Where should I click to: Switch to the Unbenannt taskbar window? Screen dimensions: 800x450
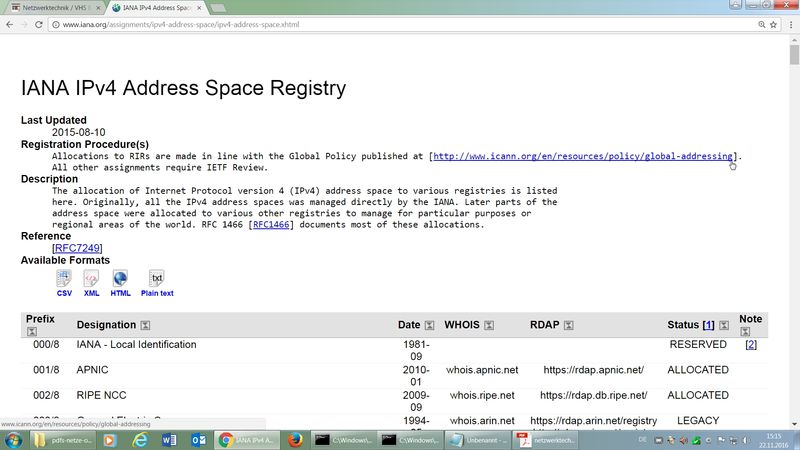(x=477, y=440)
